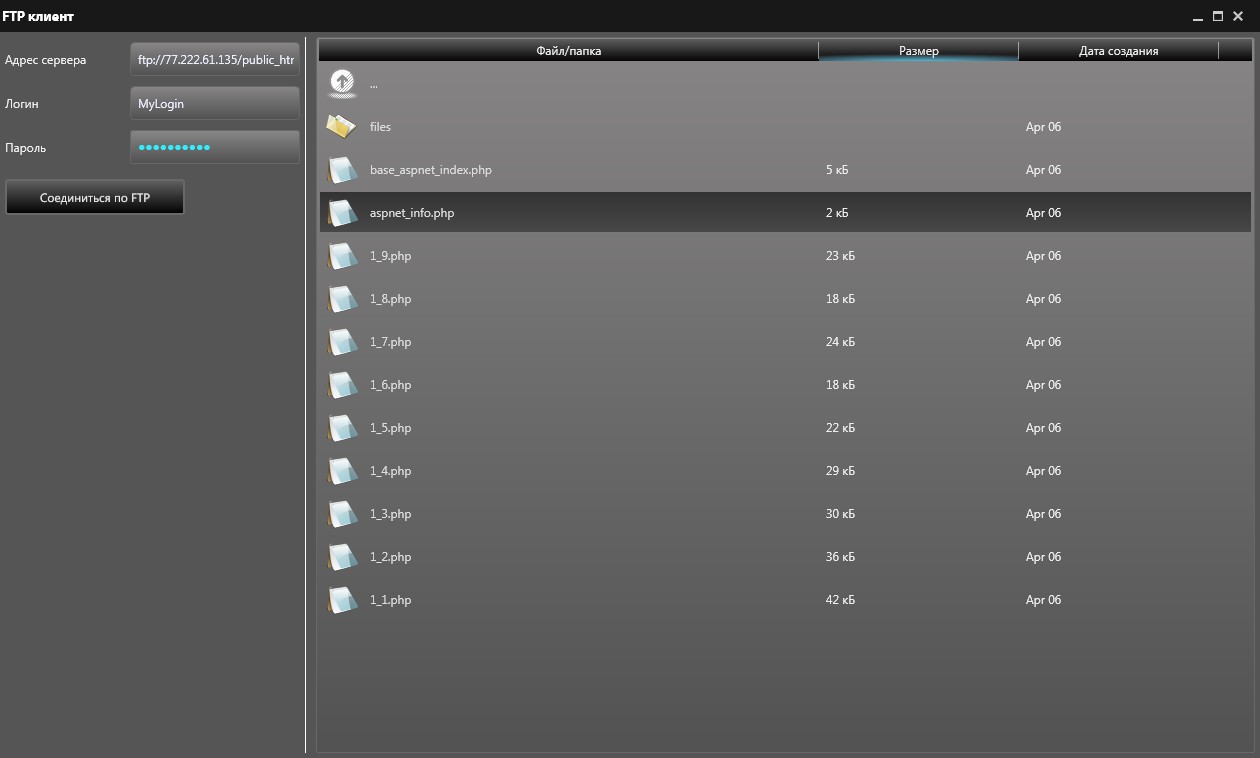Click the 1_7.php file name

(x=390, y=342)
